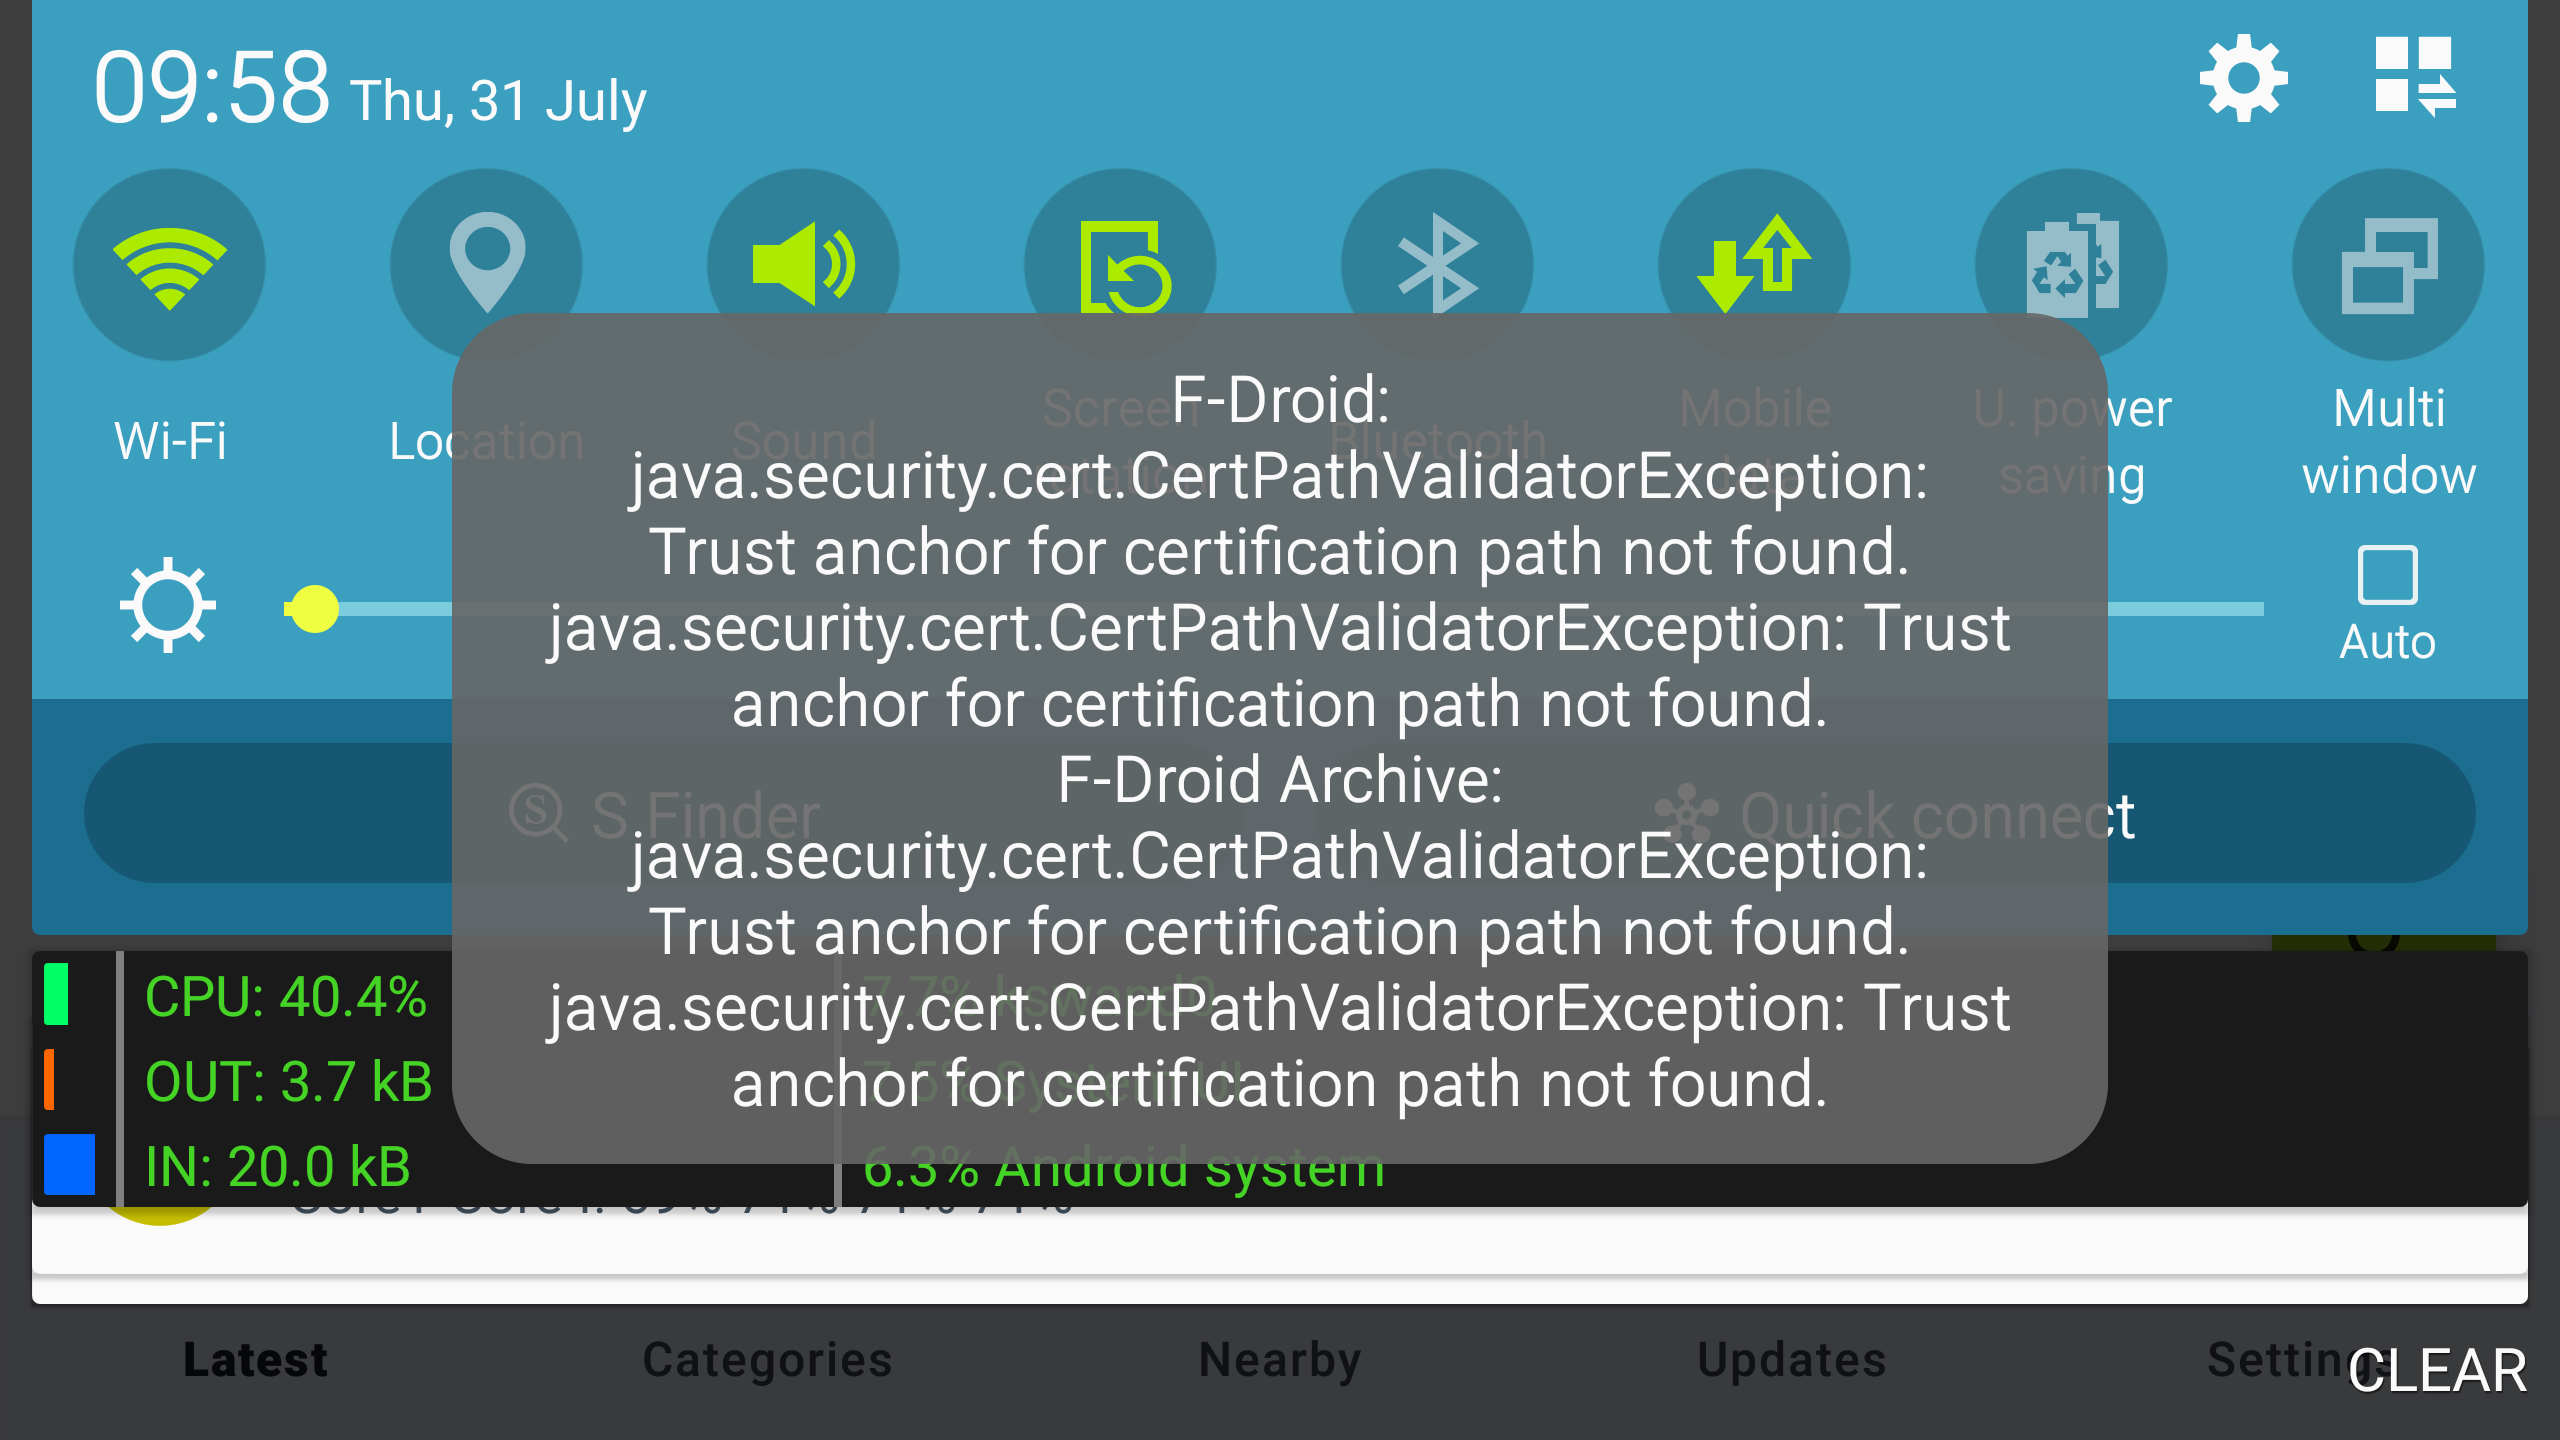Tap the CLEAR notifications button
This screenshot has width=2560, height=1440.
pos(2437,1370)
